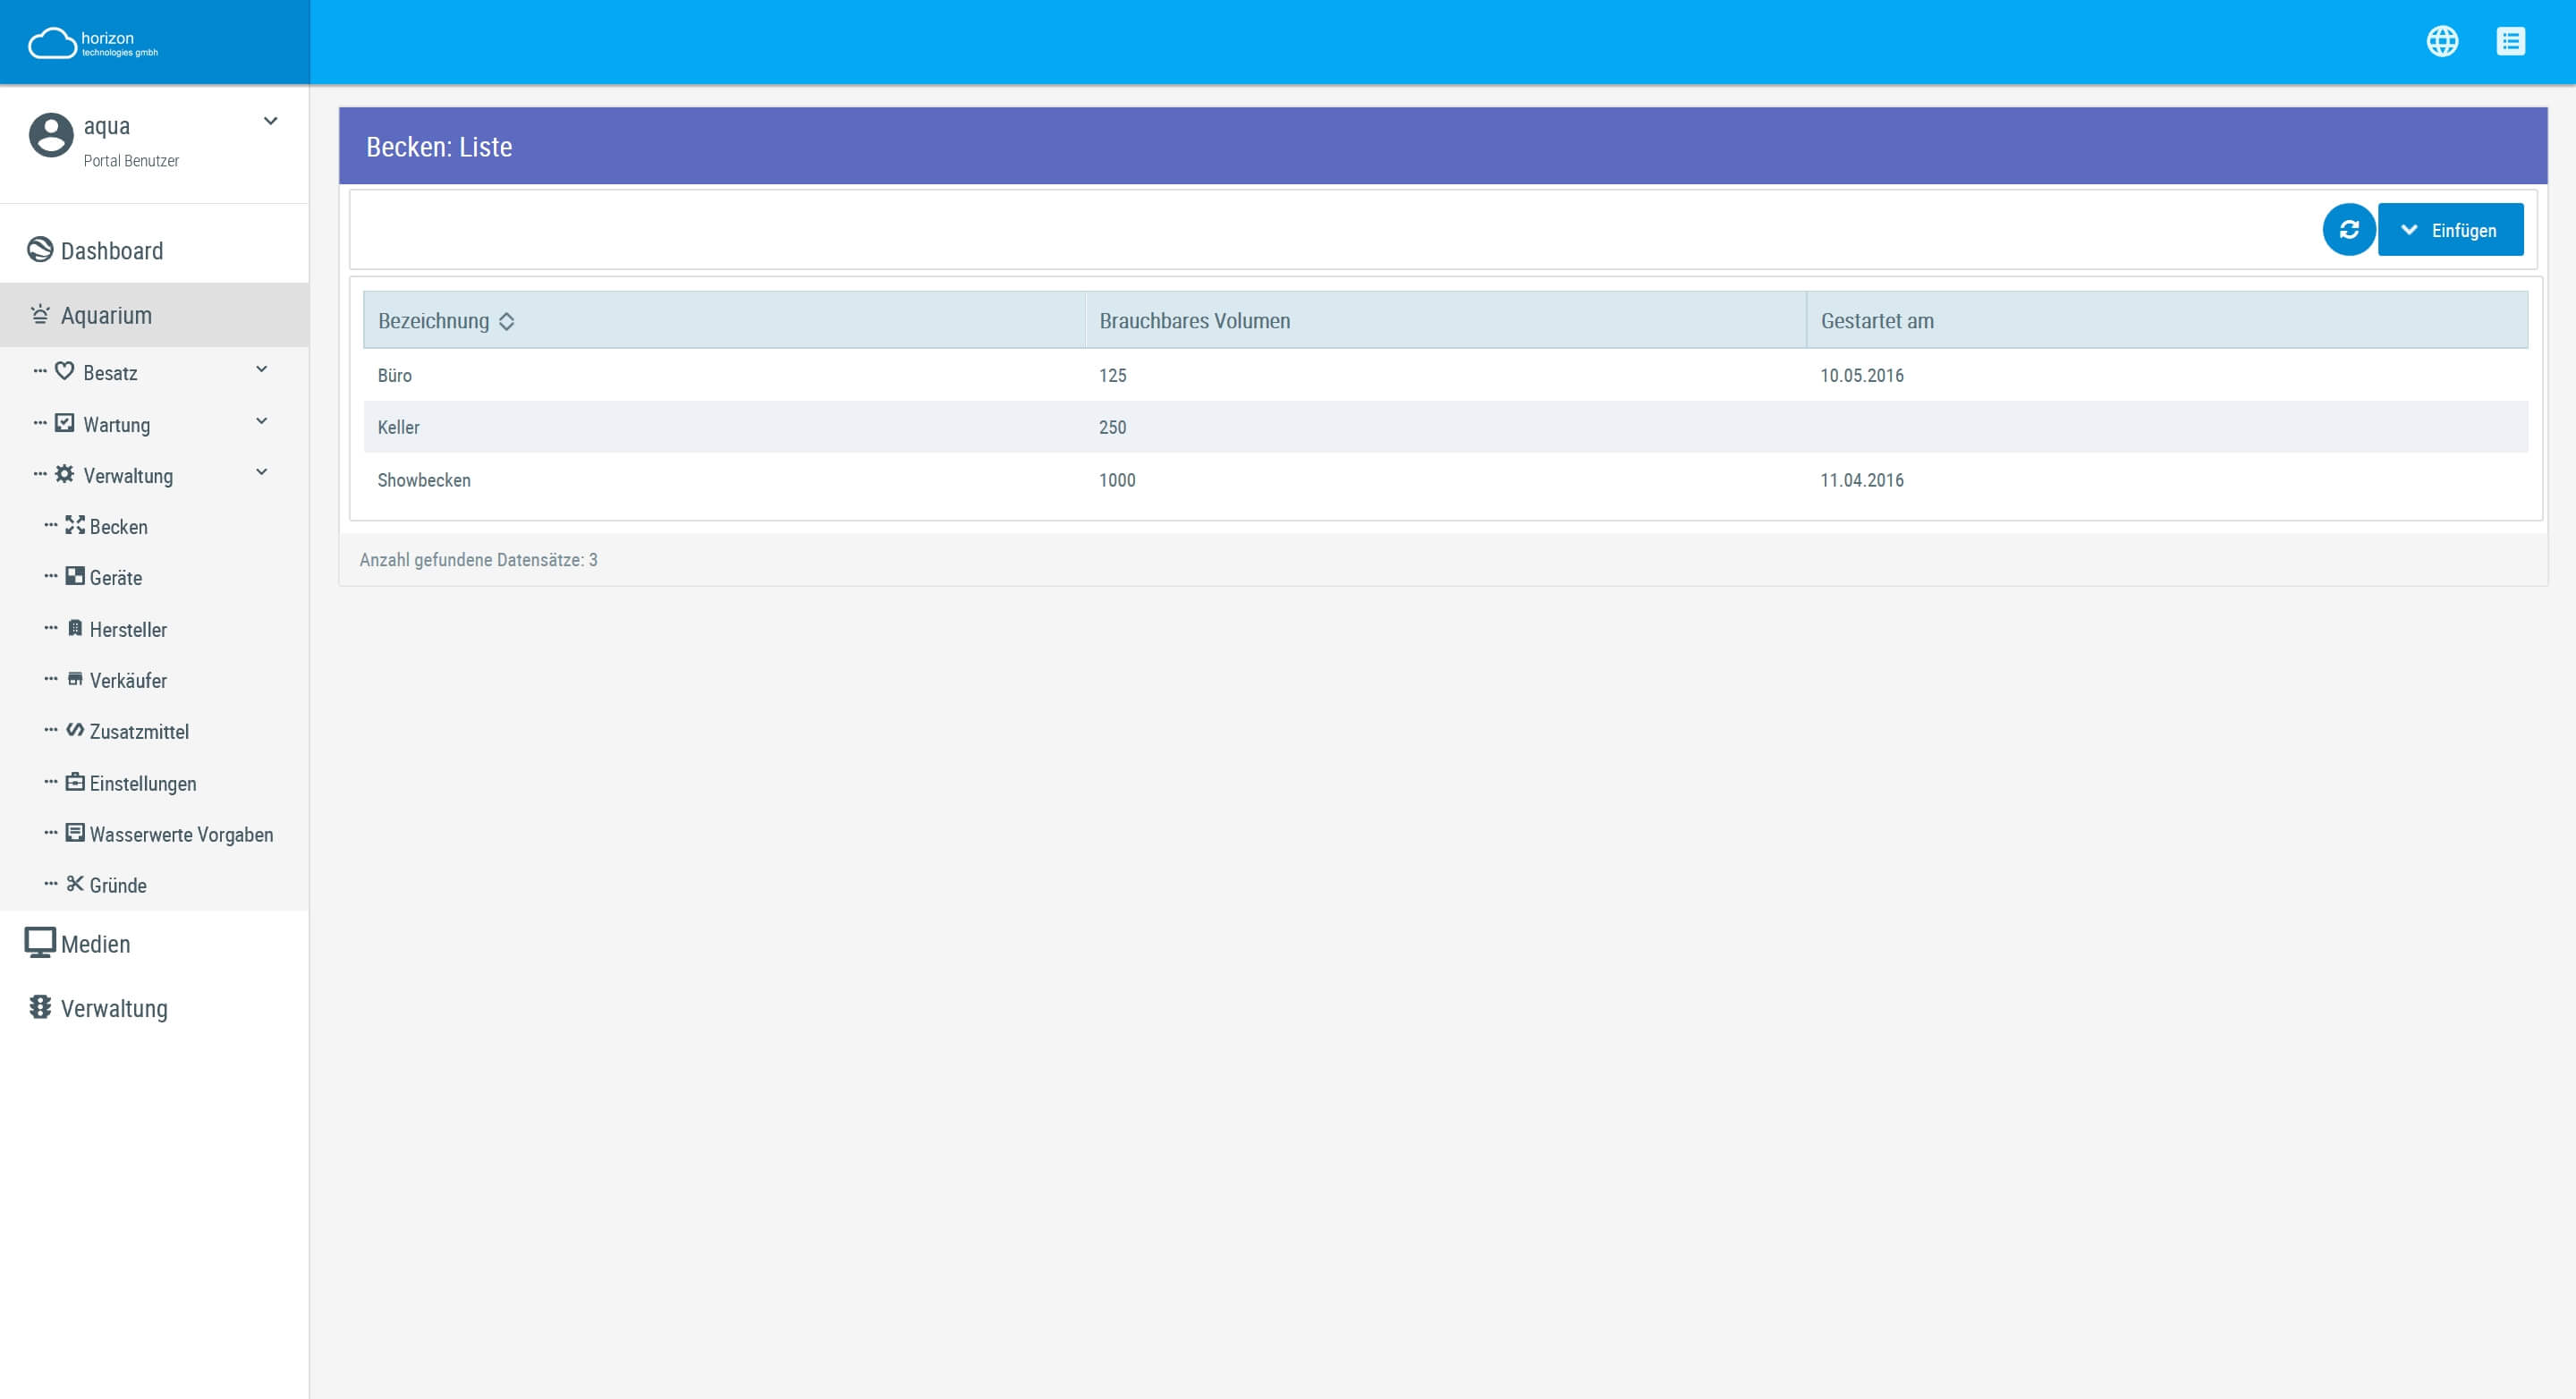The height and width of the screenshot is (1399, 2576).
Task: Open the list view icon top right
Action: pos(2511,41)
